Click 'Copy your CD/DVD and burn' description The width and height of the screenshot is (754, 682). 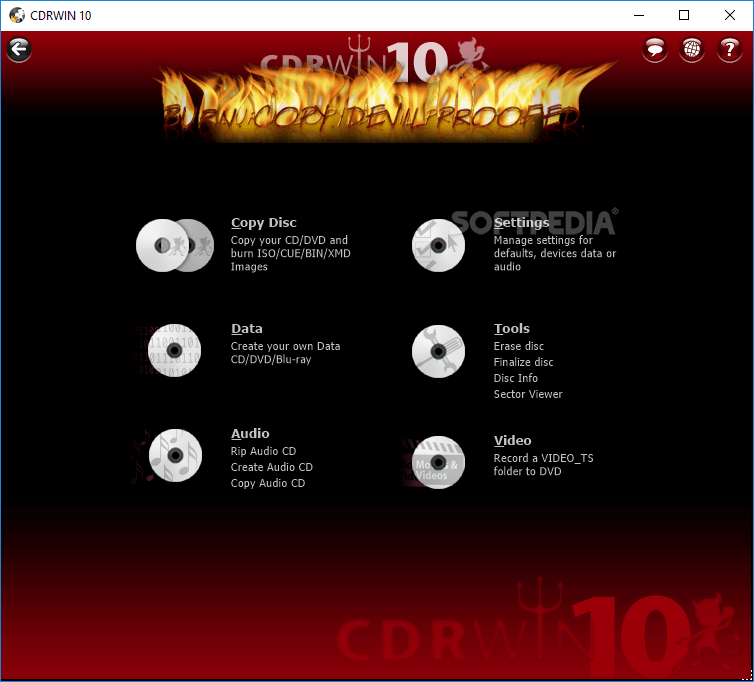click(290, 253)
